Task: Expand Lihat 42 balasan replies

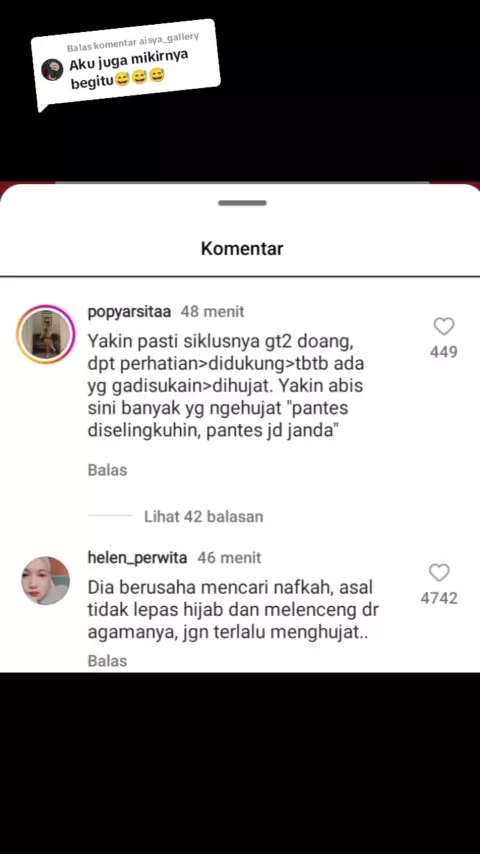Action: 203,516
